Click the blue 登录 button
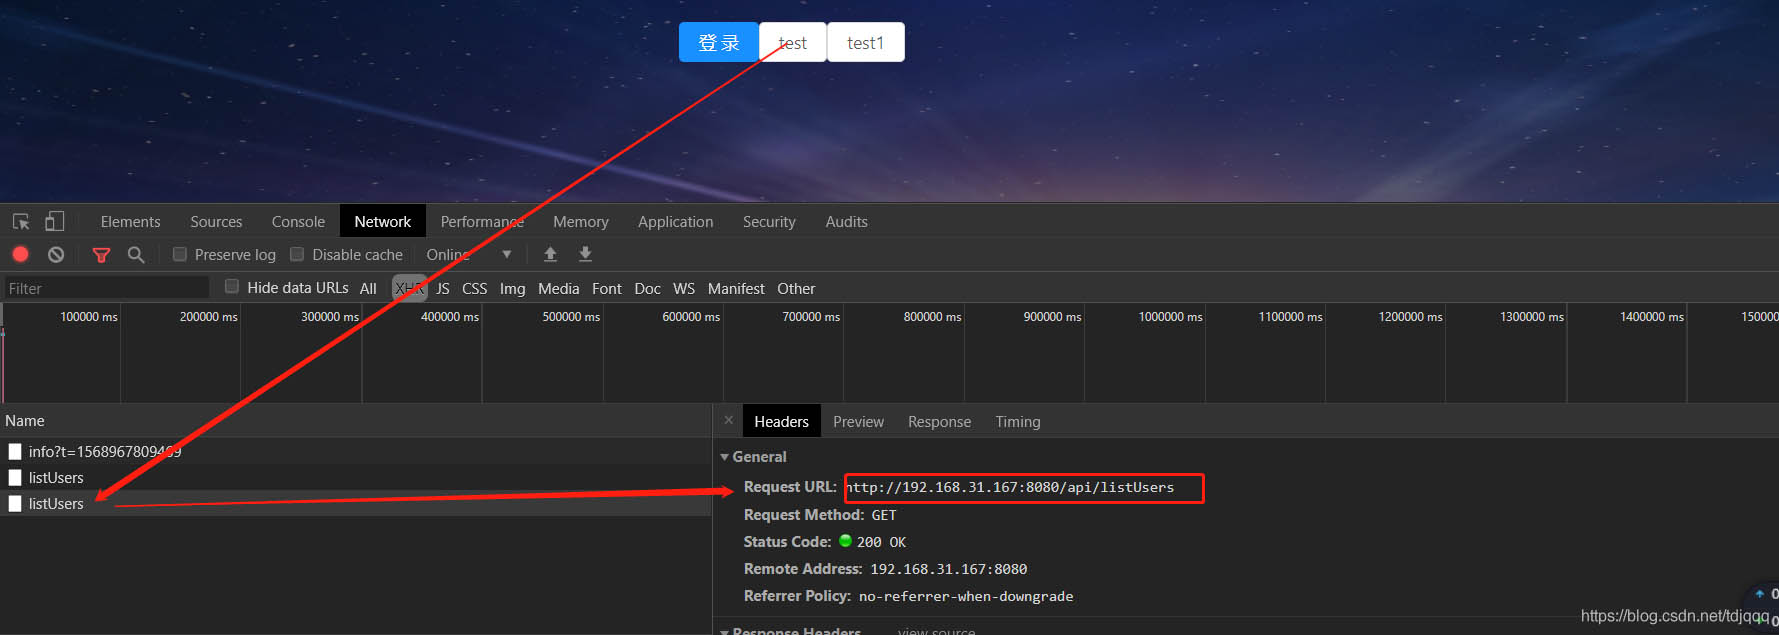The image size is (1779, 635). 718,43
